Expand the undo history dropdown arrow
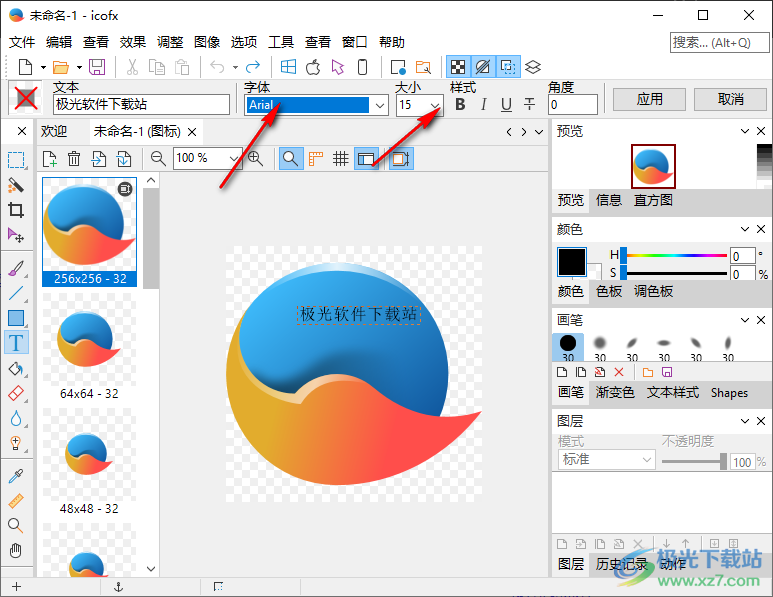 point(235,68)
